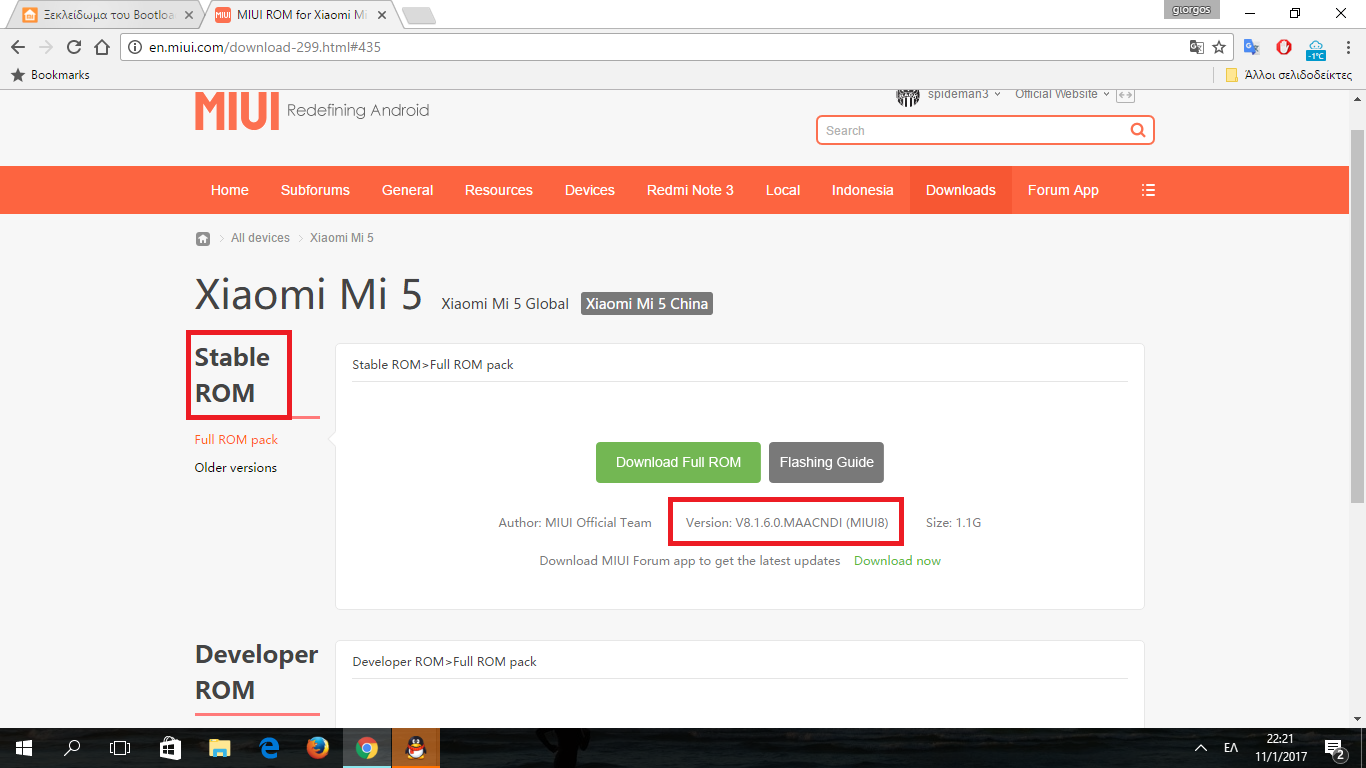Click the page vertical scrollbar thumb

tap(1357, 315)
